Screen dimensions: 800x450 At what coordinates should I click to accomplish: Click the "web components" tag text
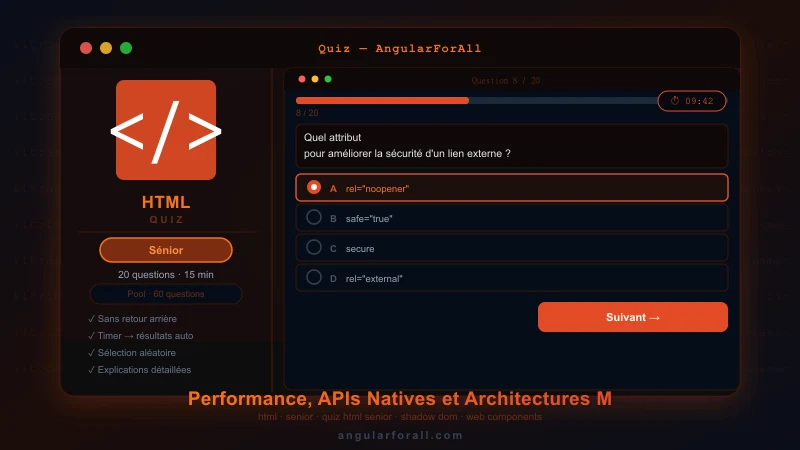(504, 417)
